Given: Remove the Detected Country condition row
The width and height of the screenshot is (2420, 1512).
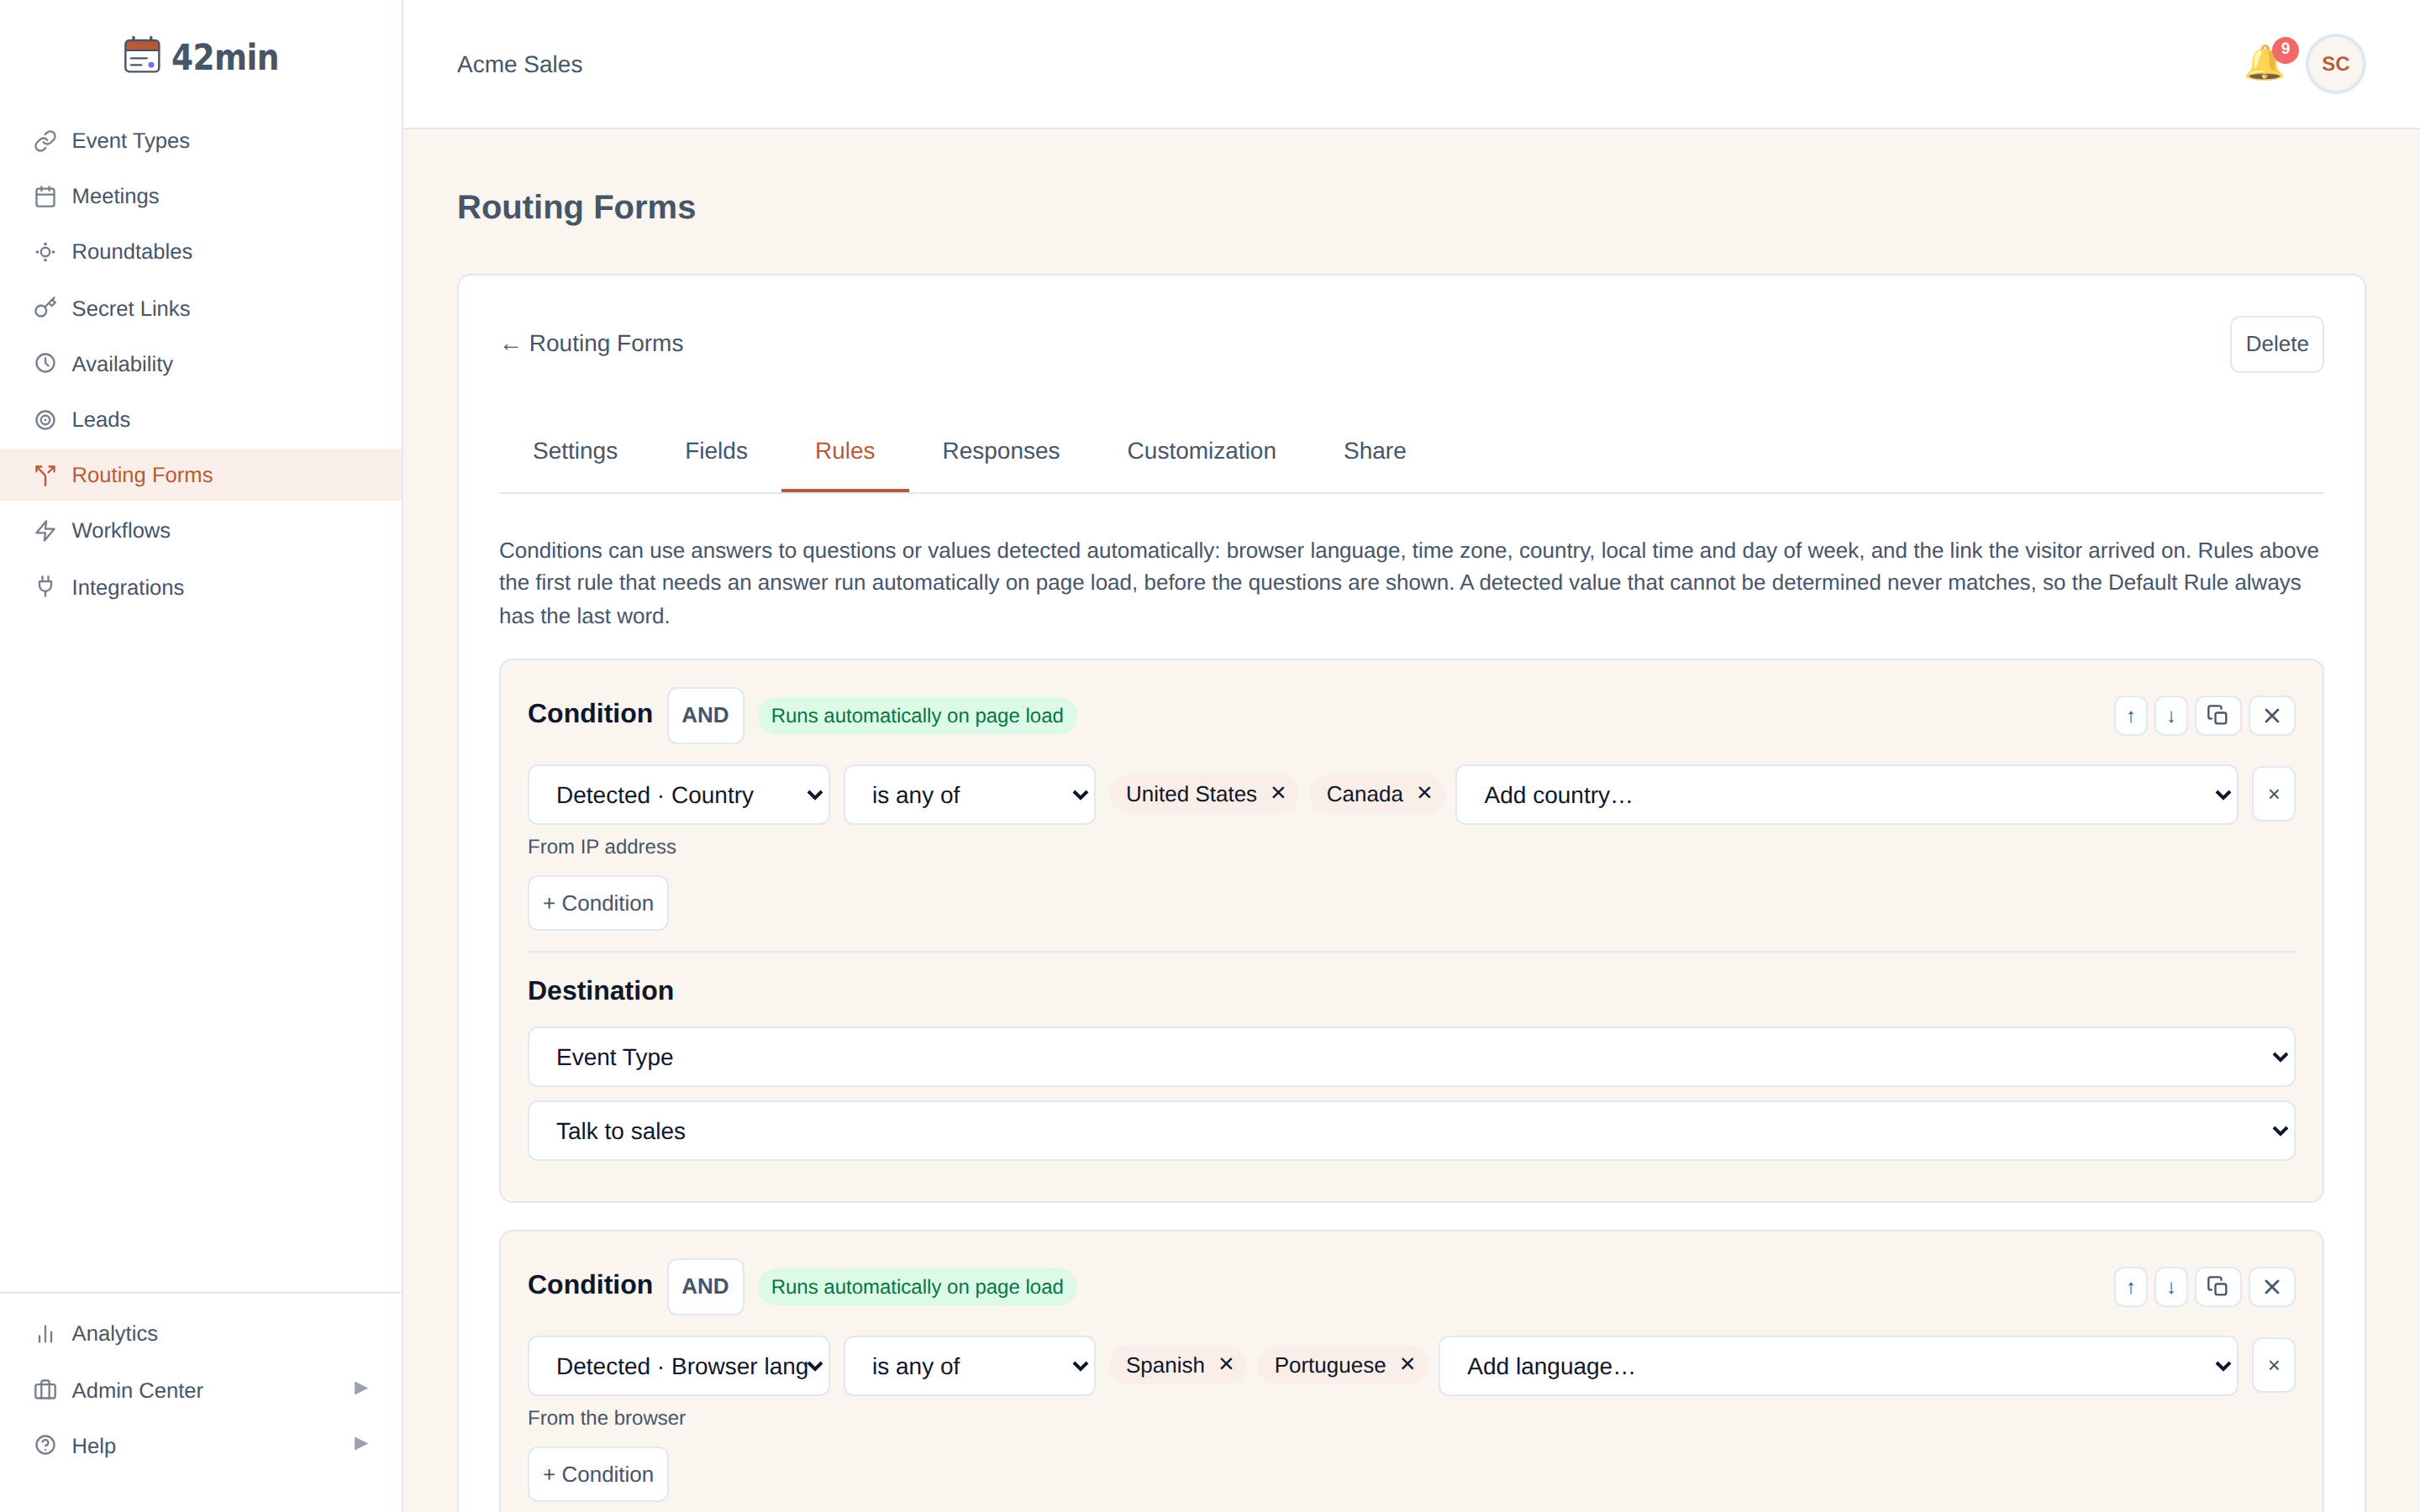Looking at the screenshot, I should pos(2274,794).
